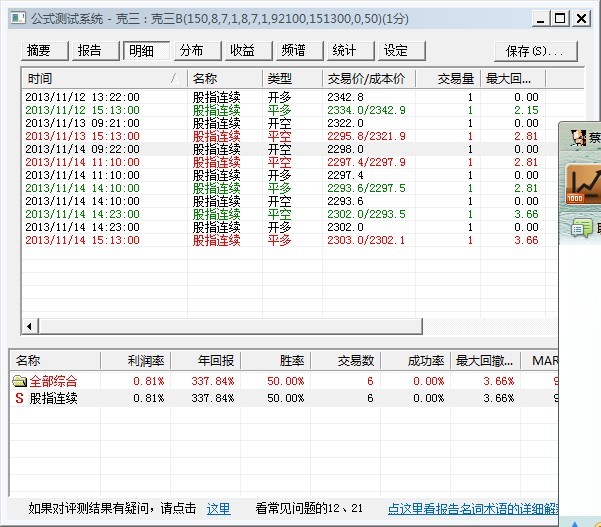The height and width of the screenshot is (527, 601).
Task: Open the 设定 settings tab
Action: (x=396, y=51)
